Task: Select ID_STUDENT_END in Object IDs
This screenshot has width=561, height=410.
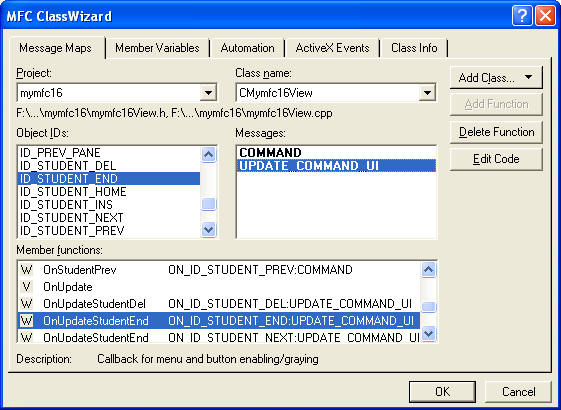Action: click(x=109, y=179)
